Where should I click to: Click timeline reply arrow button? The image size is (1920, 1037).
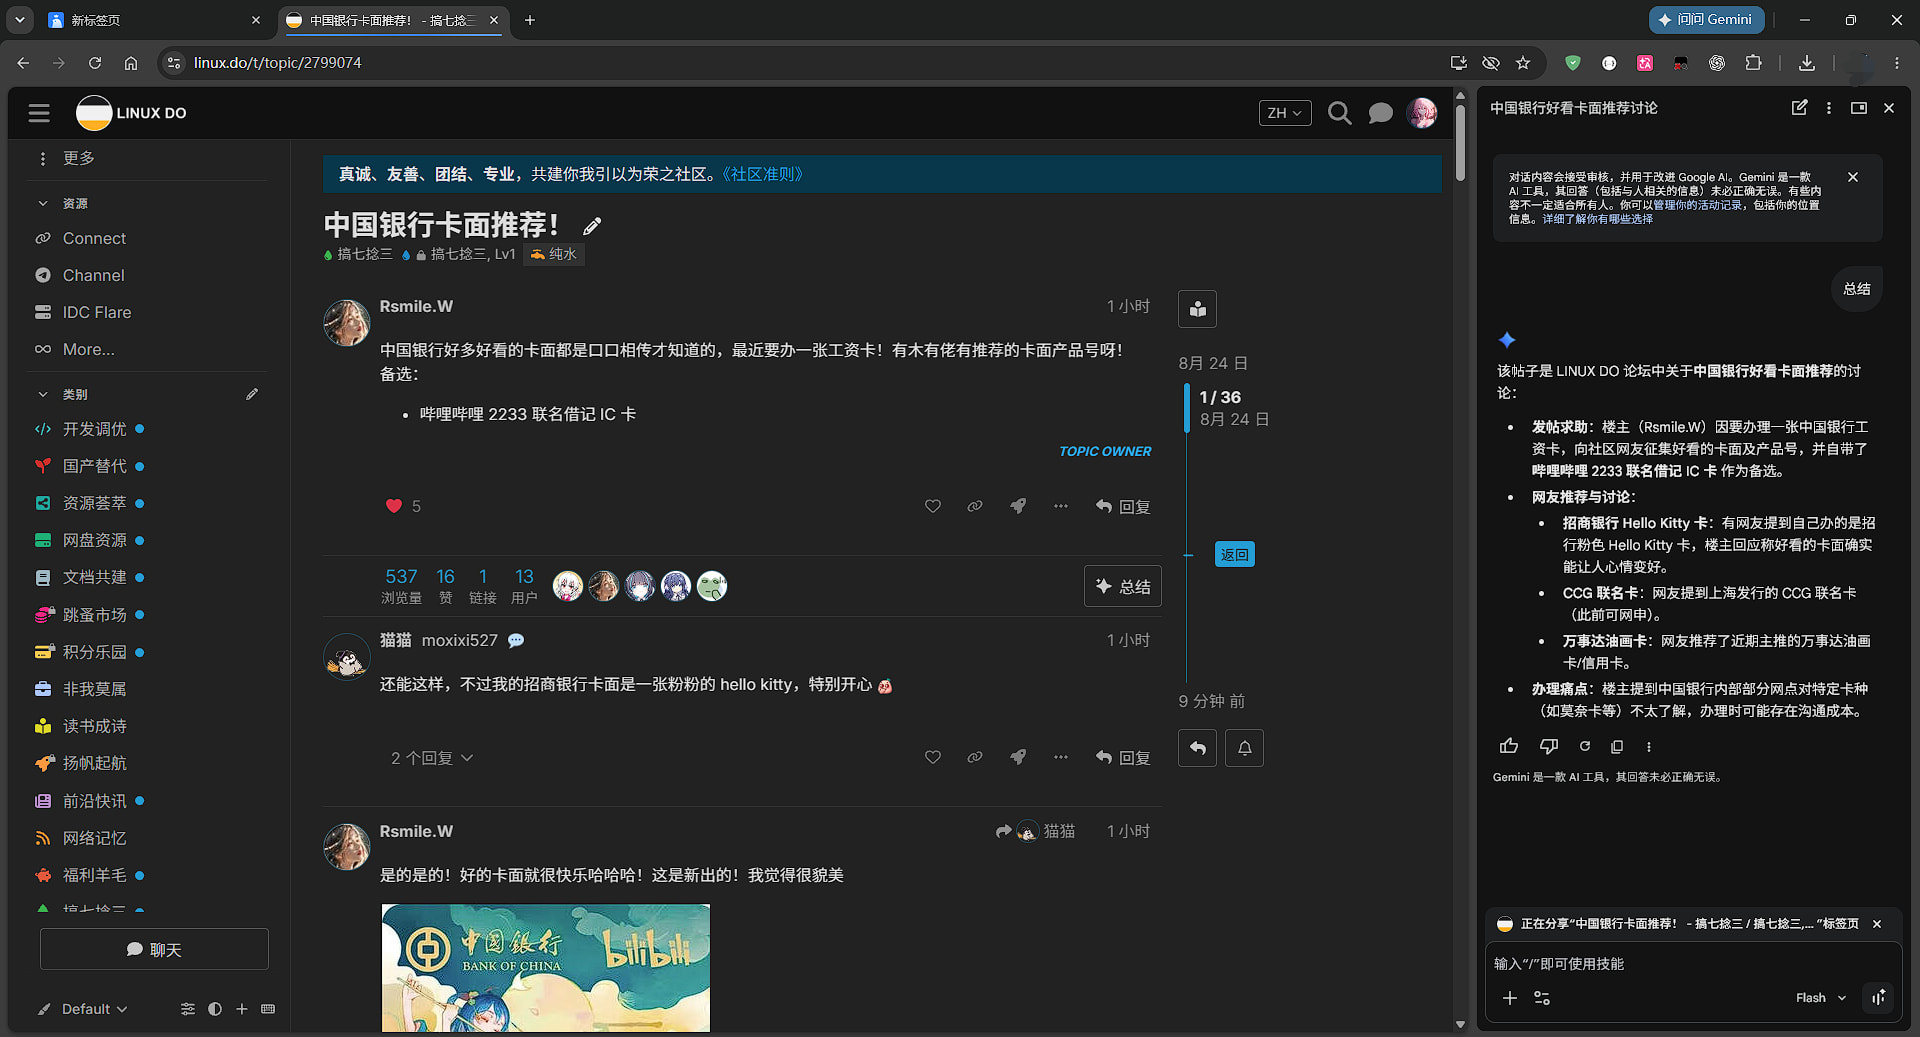tap(1197, 748)
